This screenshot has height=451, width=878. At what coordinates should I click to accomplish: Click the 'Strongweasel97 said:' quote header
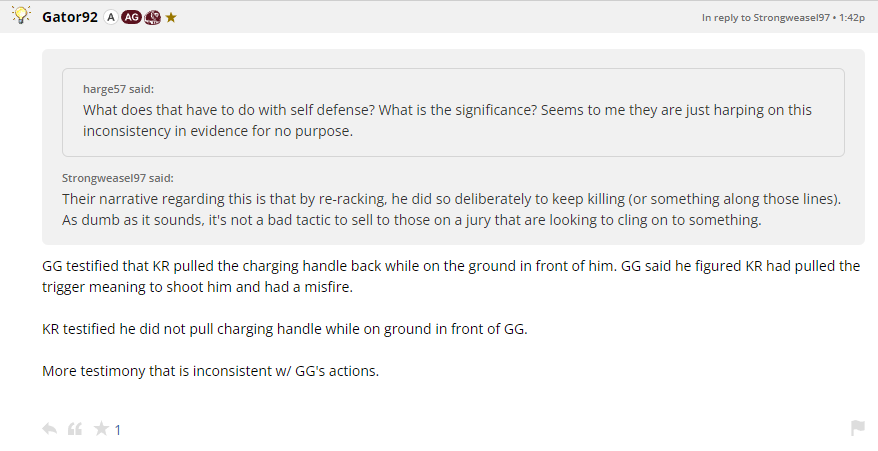[118, 178]
